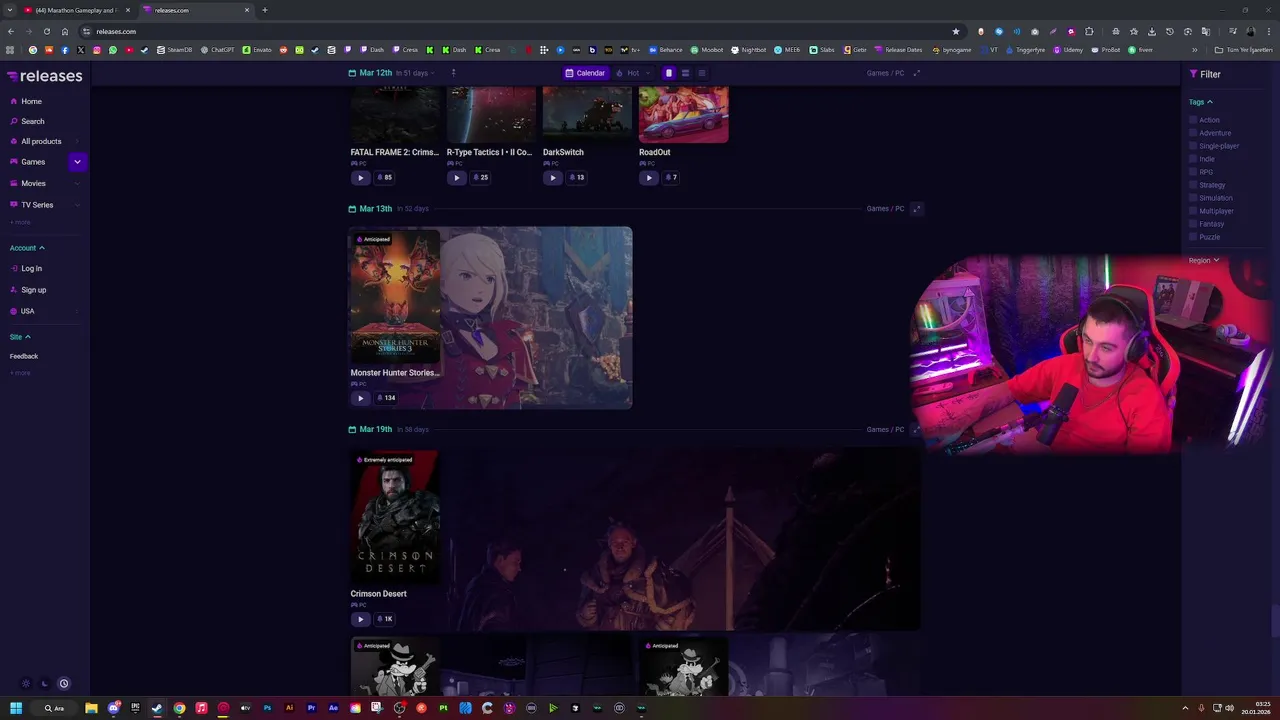Open Epic Games launcher on taskbar
The width and height of the screenshot is (1280, 720).
[x=135, y=708]
